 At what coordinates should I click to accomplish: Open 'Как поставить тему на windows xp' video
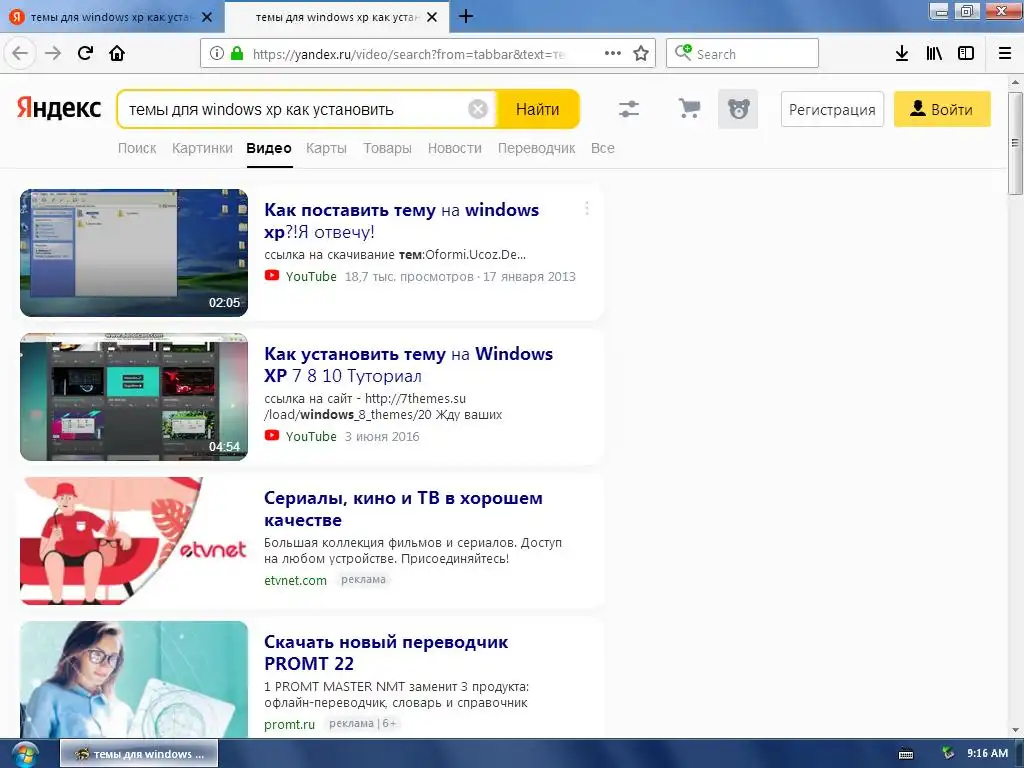click(x=401, y=221)
